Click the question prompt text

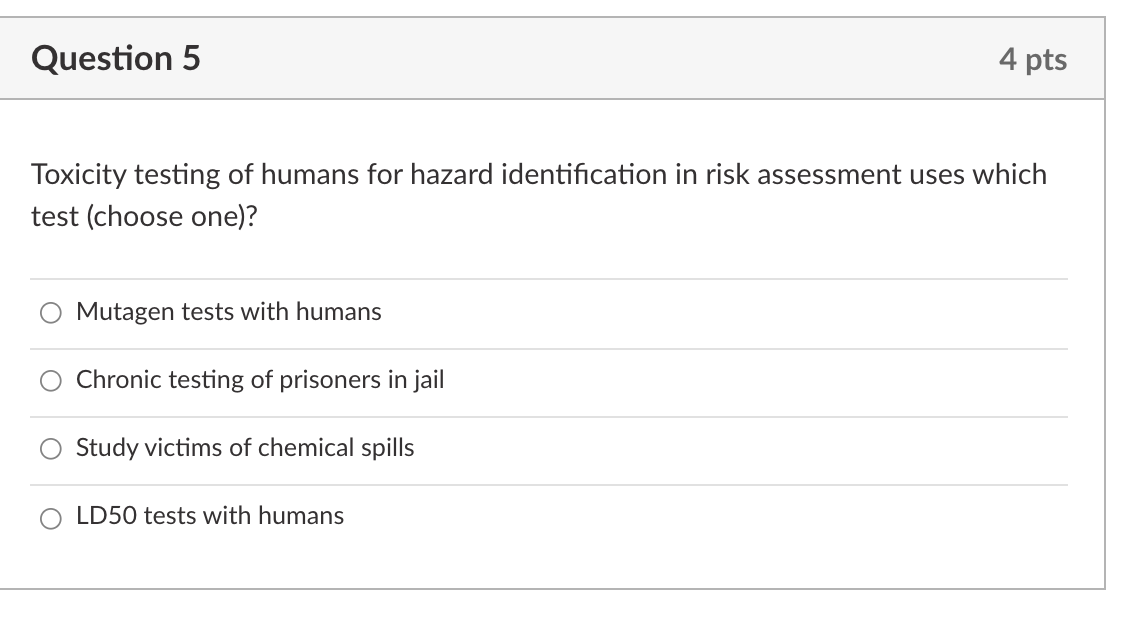pyautogui.click(x=538, y=194)
